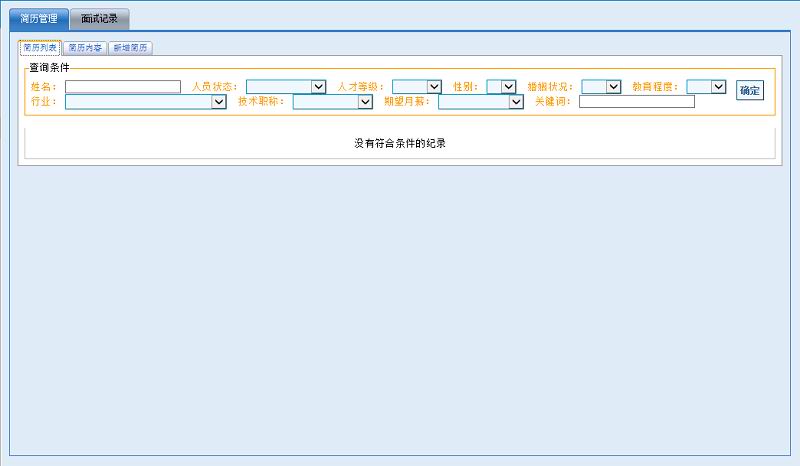Switch to the 简历管理 tab

(x=39, y=19)
